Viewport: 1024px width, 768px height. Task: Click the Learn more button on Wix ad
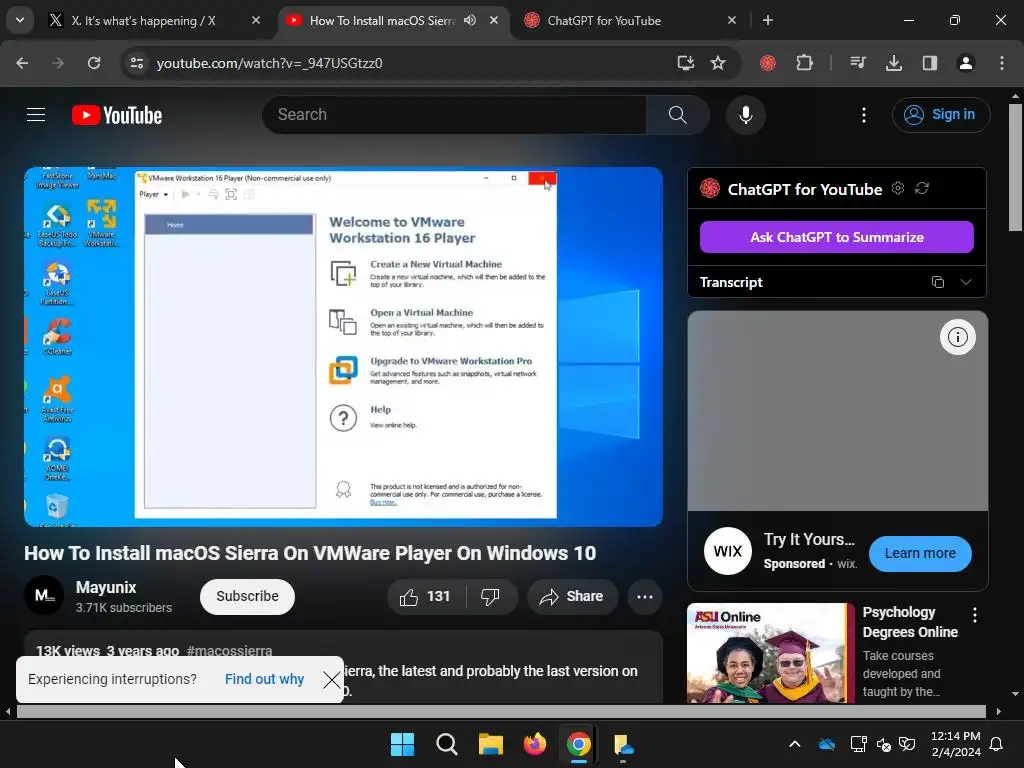pos(920,553)
